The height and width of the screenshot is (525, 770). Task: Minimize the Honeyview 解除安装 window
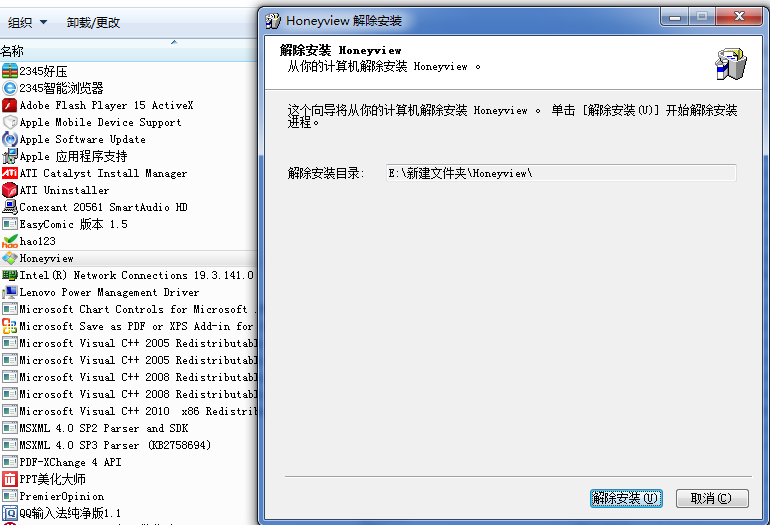[x=675, y=17]
